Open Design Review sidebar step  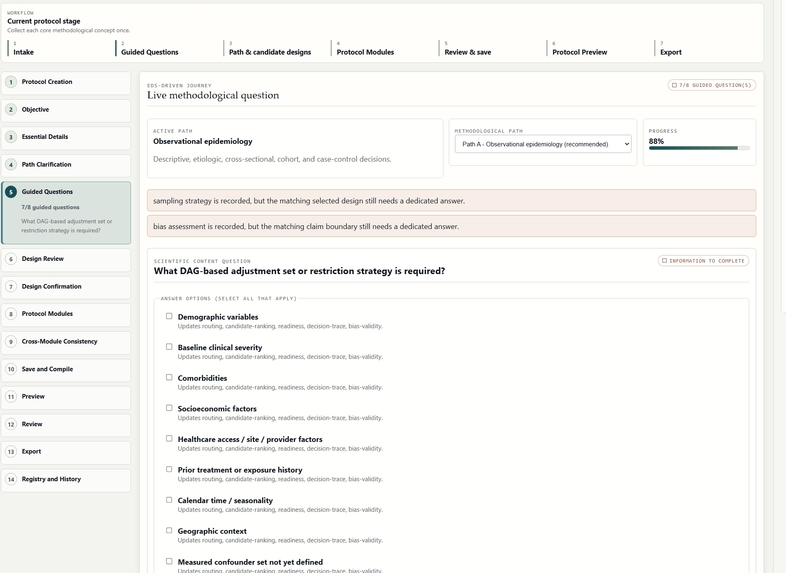(66, 259)
